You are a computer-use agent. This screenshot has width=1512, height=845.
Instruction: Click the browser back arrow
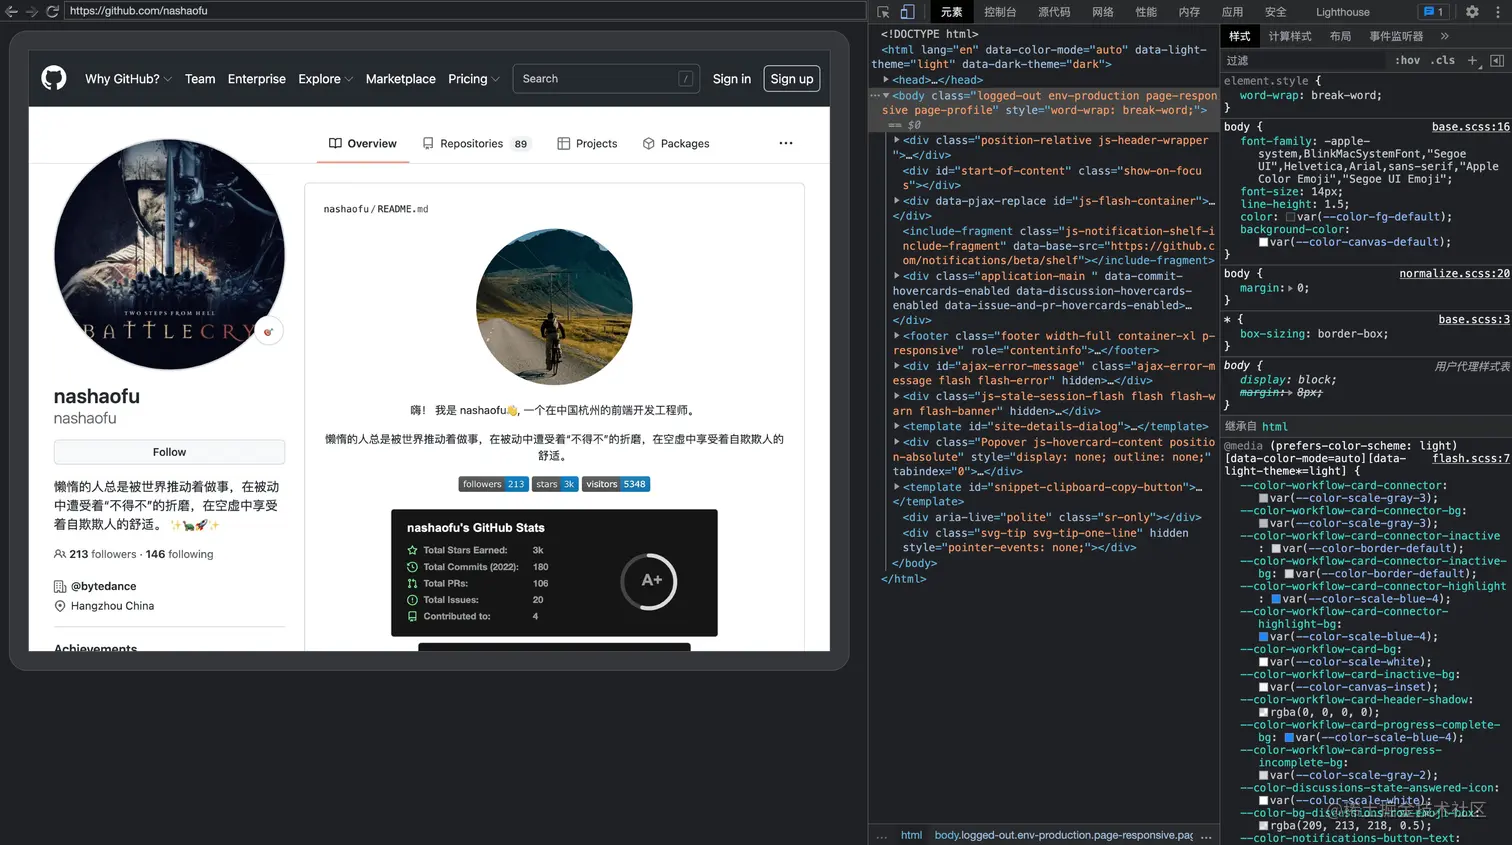(12, 11)
